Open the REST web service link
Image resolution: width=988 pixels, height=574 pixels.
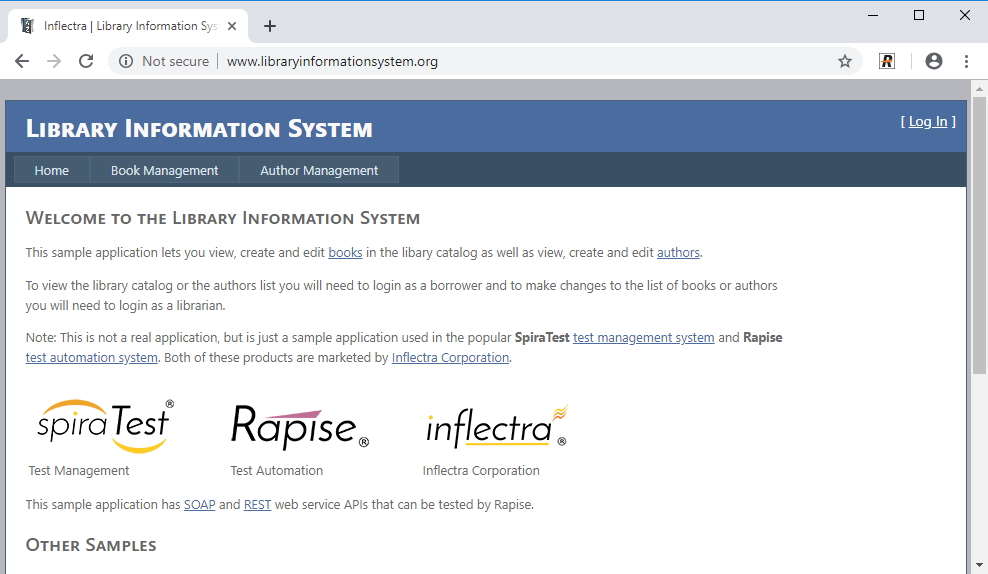[257, 505]
